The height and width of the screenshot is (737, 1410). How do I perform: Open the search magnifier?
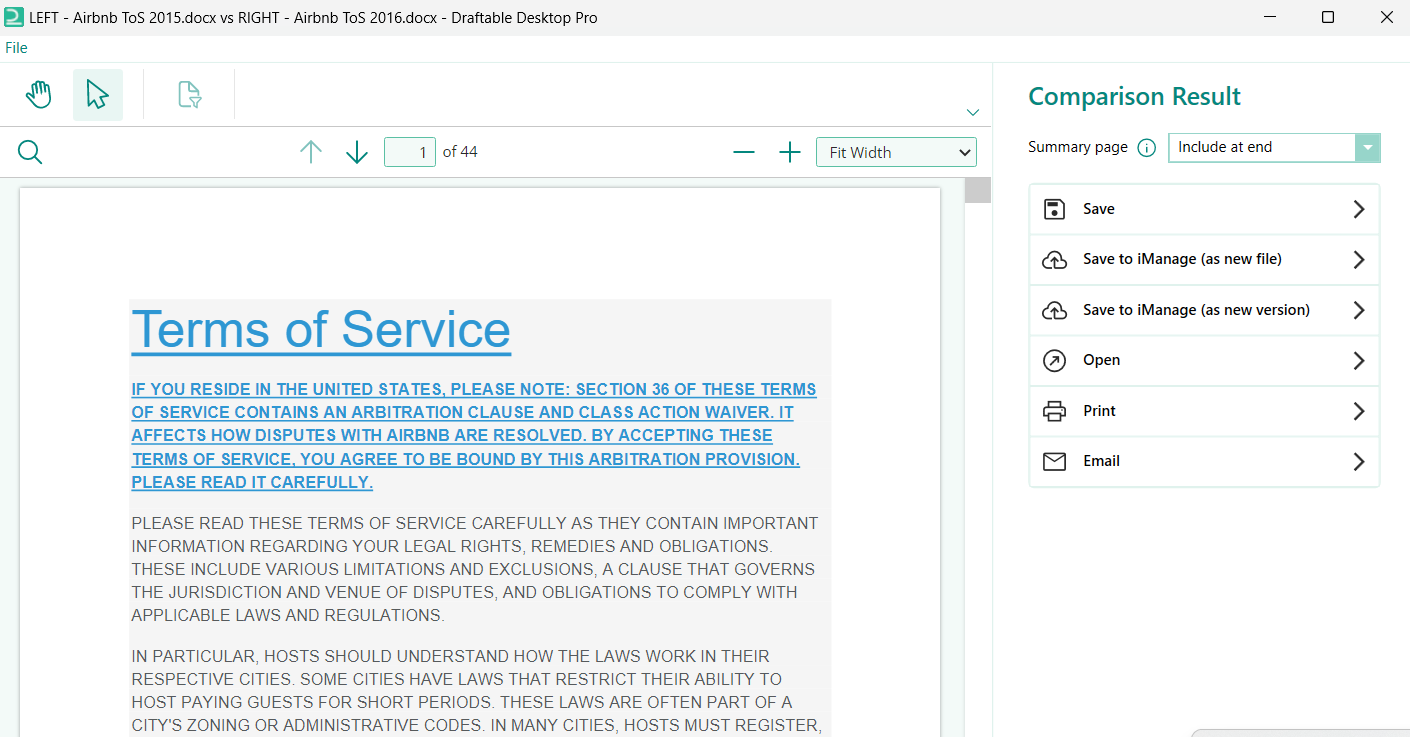point(31,152)
